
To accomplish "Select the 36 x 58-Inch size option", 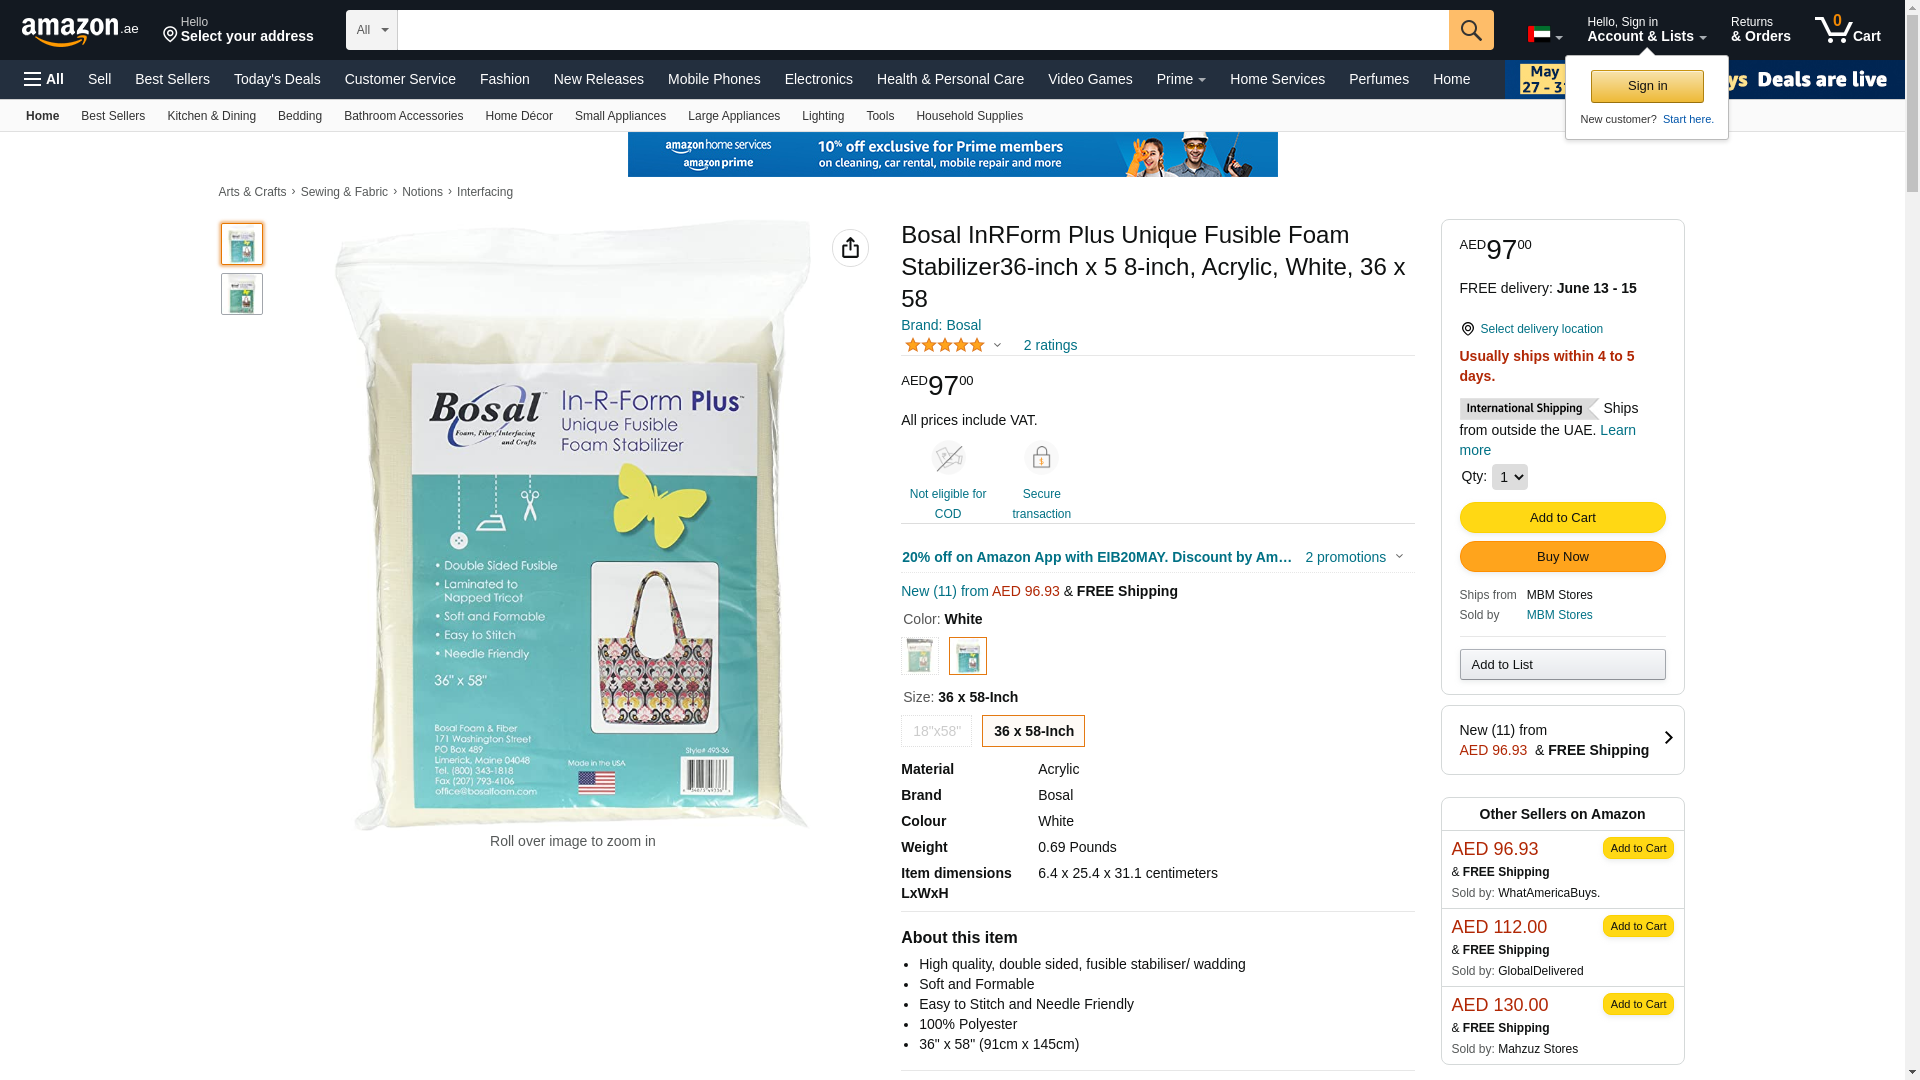I will point(1033,731).
